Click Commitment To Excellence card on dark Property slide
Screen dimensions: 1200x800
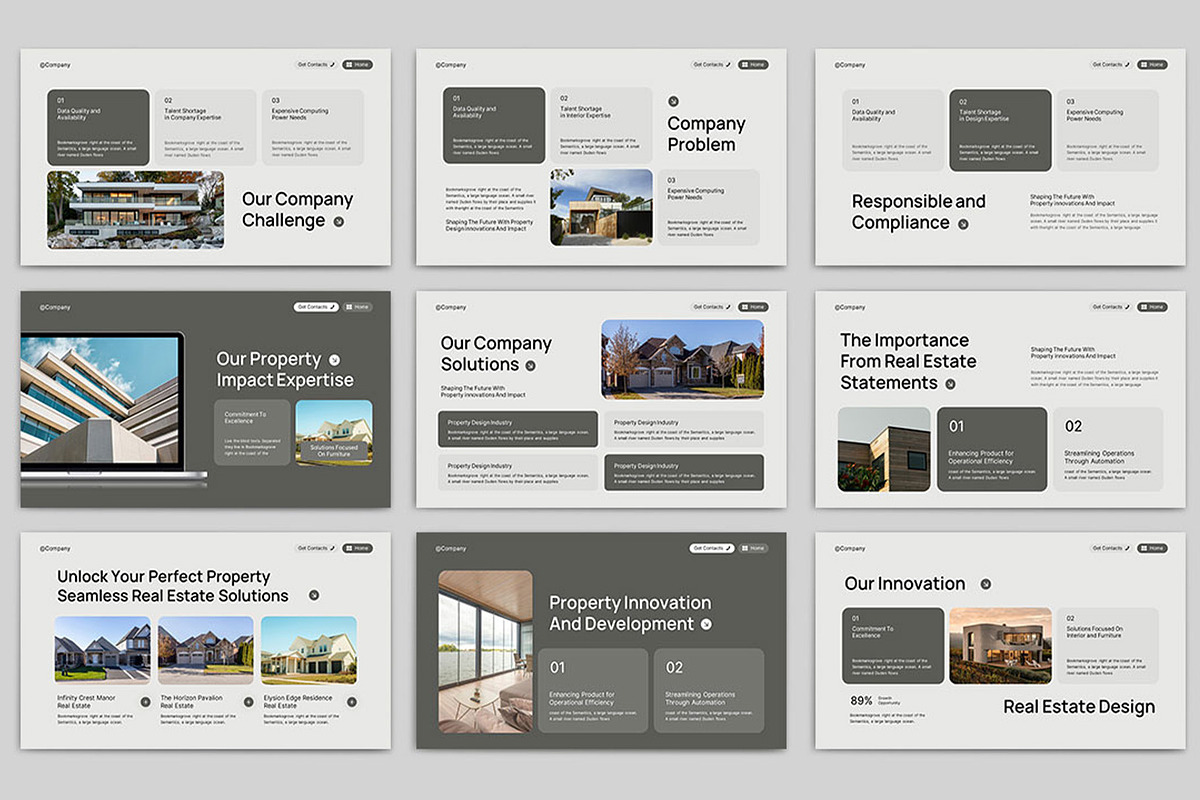point(252,432)
